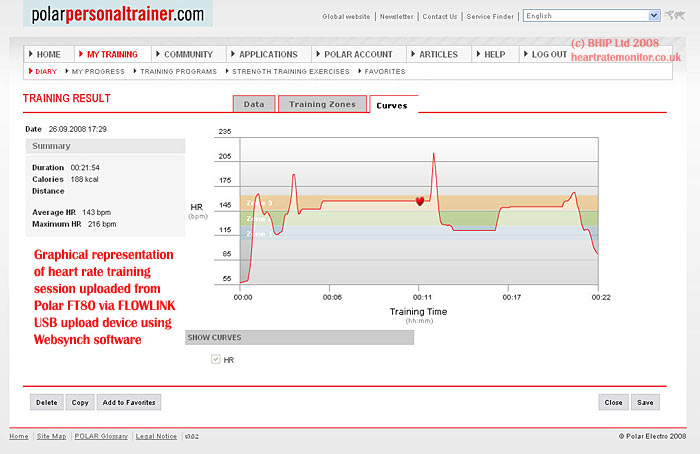
Task: Click the Close button
Action: point(613,402)
